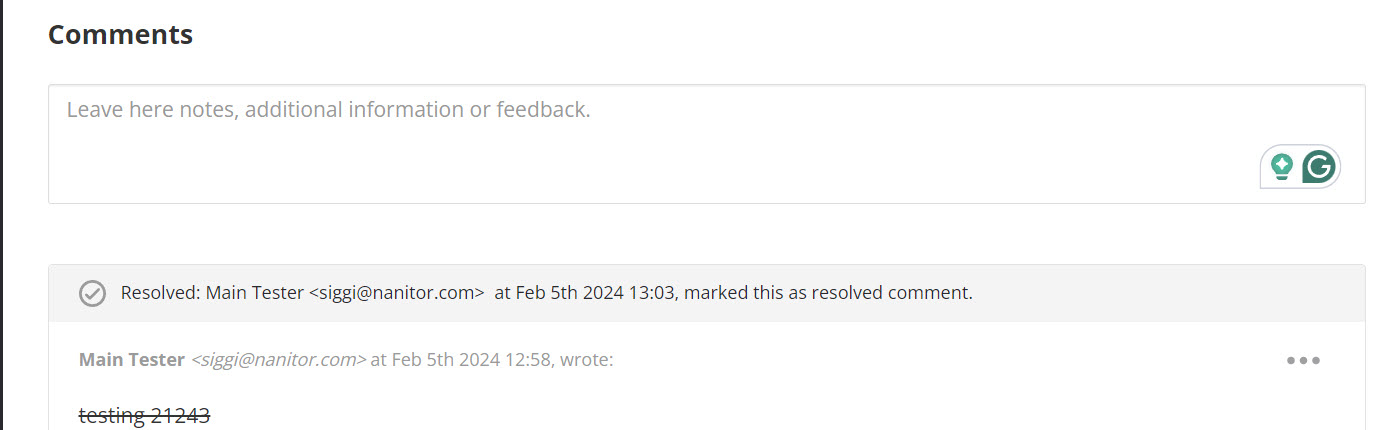Click the resolved checkmark circle icon

[93, 293]
